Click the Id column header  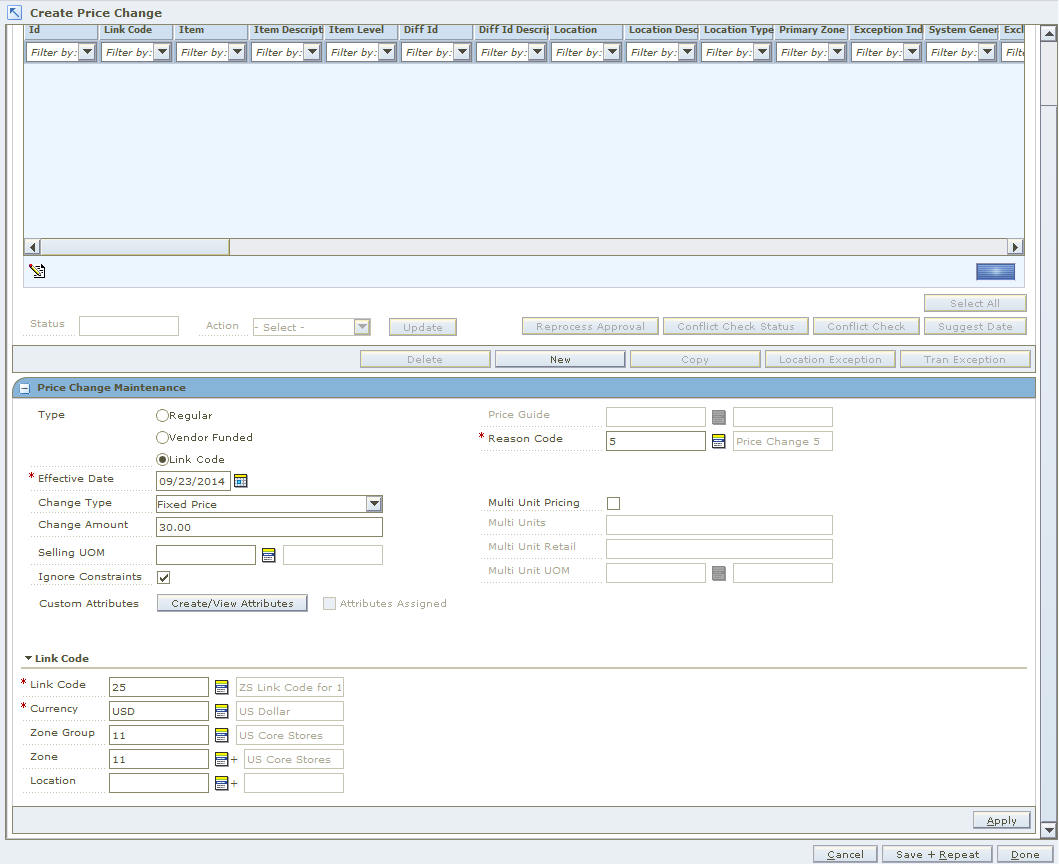[x=61, y=30]
